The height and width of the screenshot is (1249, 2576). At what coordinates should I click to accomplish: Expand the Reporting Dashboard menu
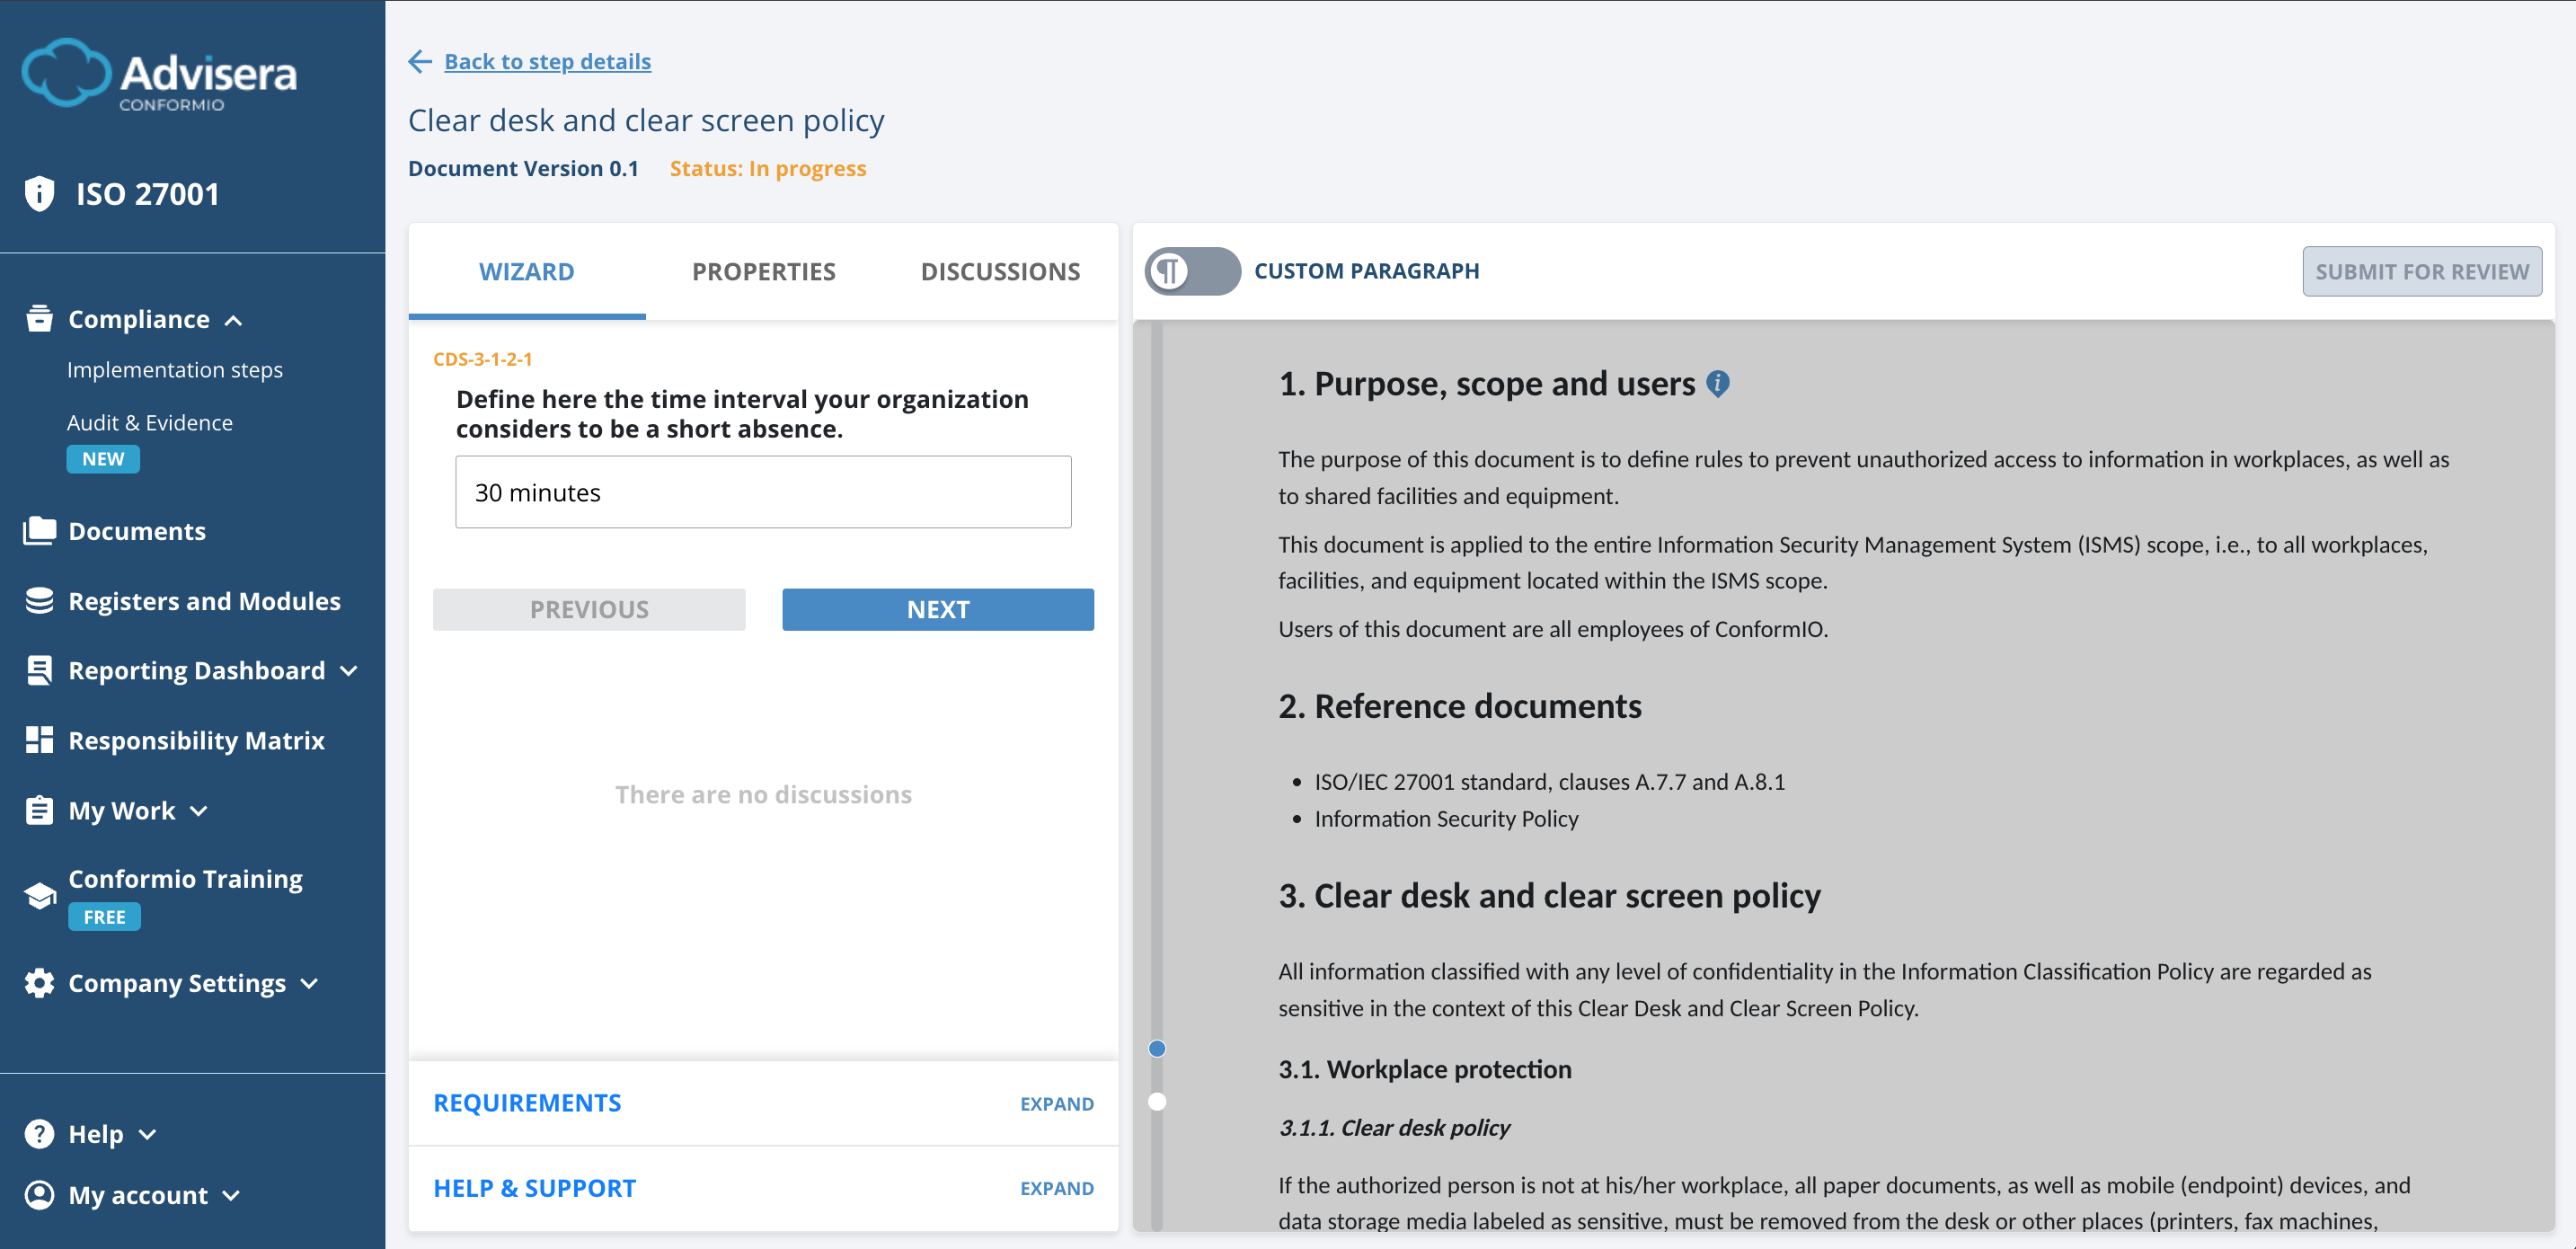point(348,671)
